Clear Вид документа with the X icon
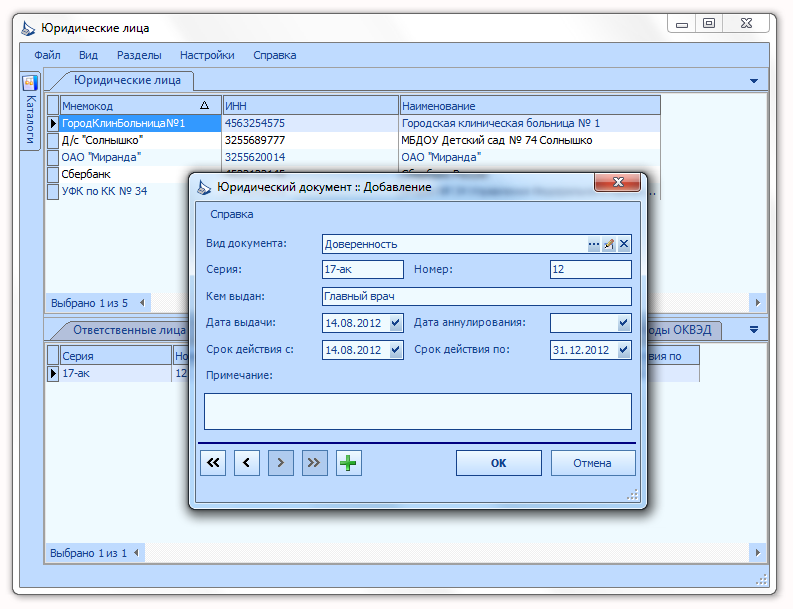Screen dimensions: 793x609 [x=624, y=245]
